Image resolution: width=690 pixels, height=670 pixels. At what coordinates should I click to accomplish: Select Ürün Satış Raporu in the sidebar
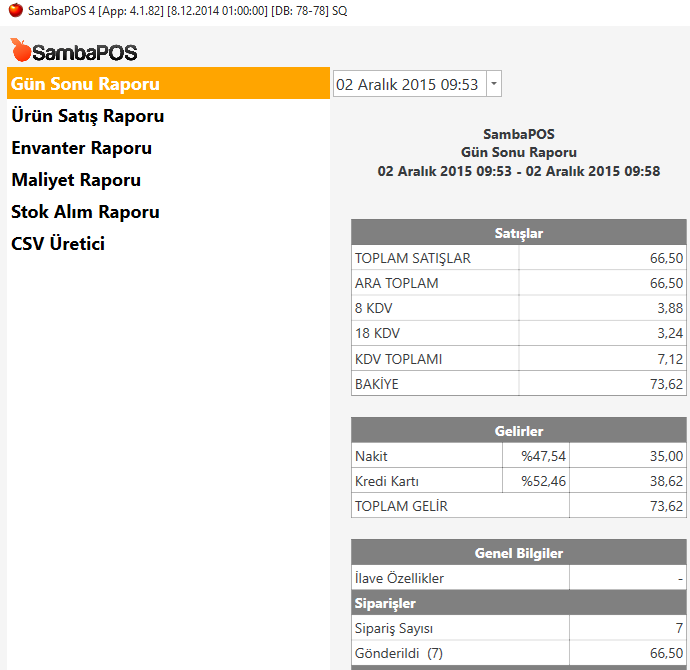[88, 116]
